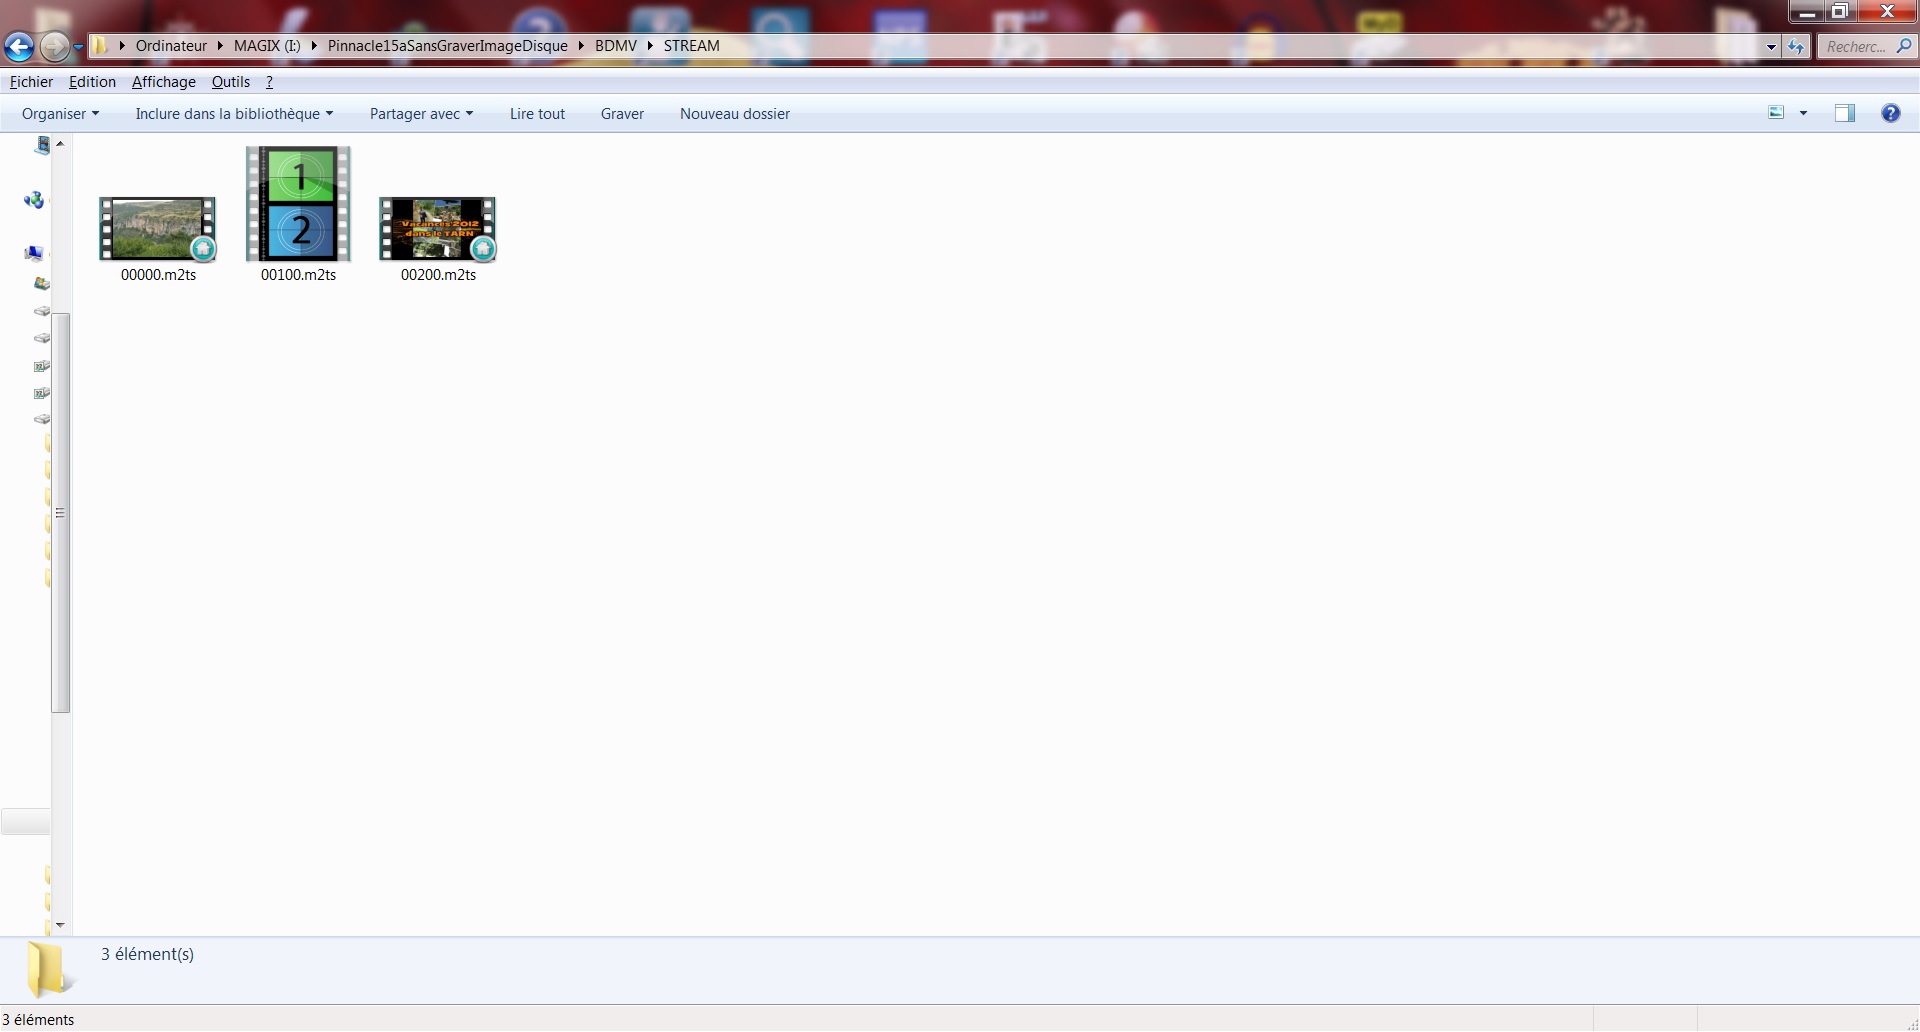Viewport: 1920px width, 1032px height.
Task: Click the computer icon in navigation pane
Action: tap(34, 254)
